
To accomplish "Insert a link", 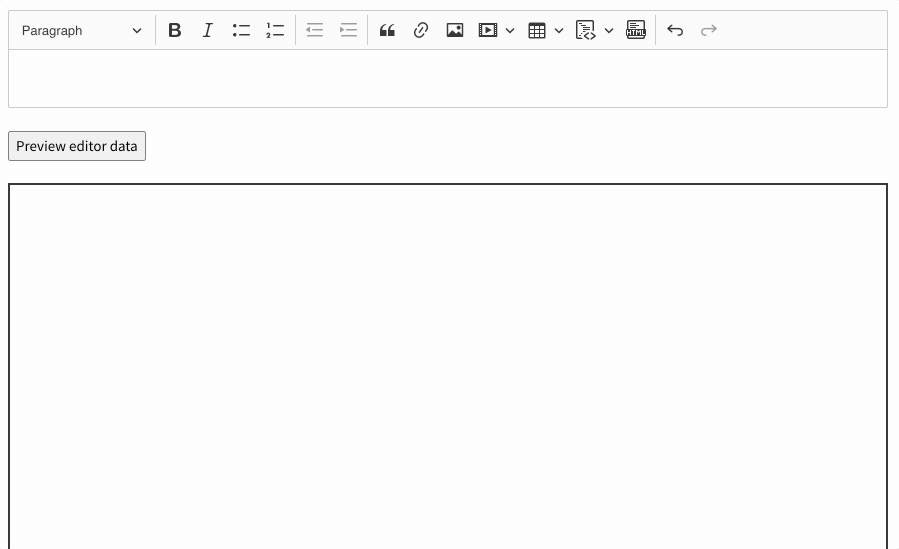I will tap(421, 30).
